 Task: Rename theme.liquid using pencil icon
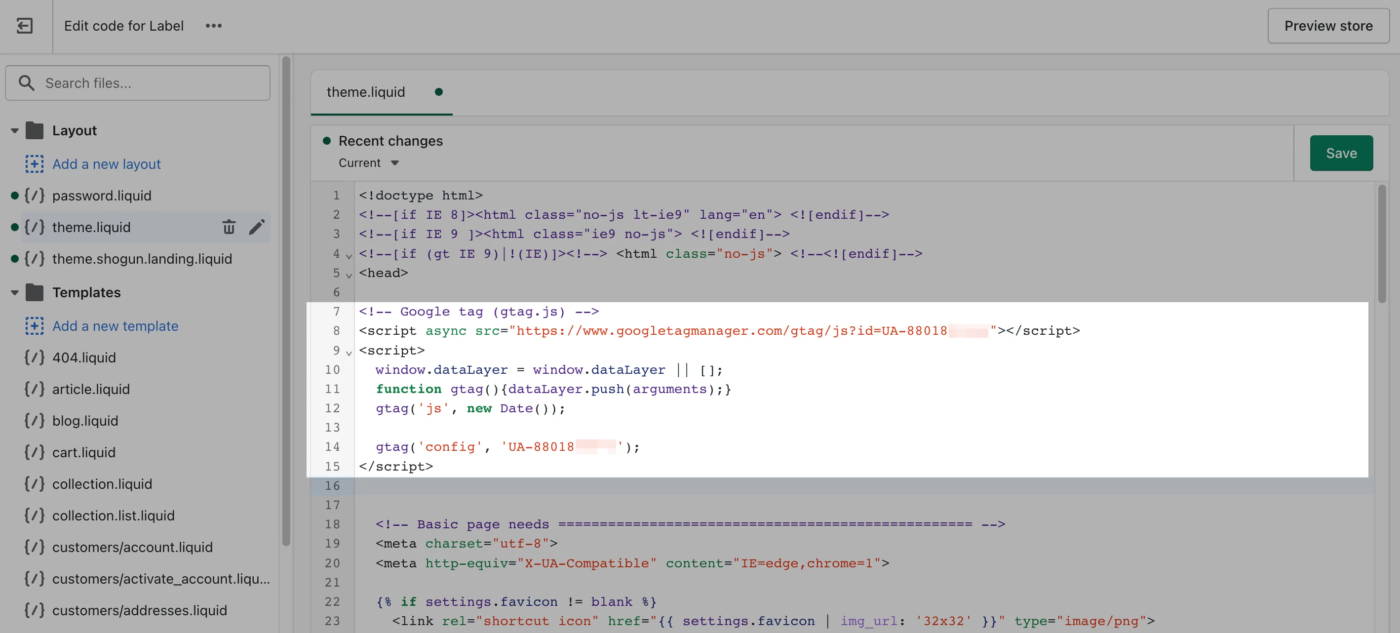coord(257,227)
